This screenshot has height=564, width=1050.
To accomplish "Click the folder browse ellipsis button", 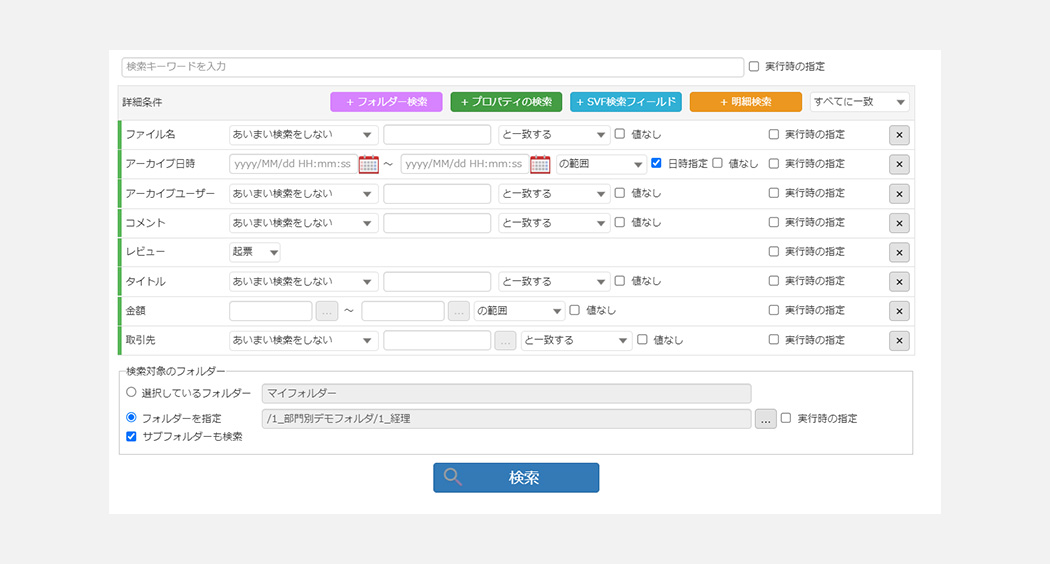I will [x=765, y=419].
